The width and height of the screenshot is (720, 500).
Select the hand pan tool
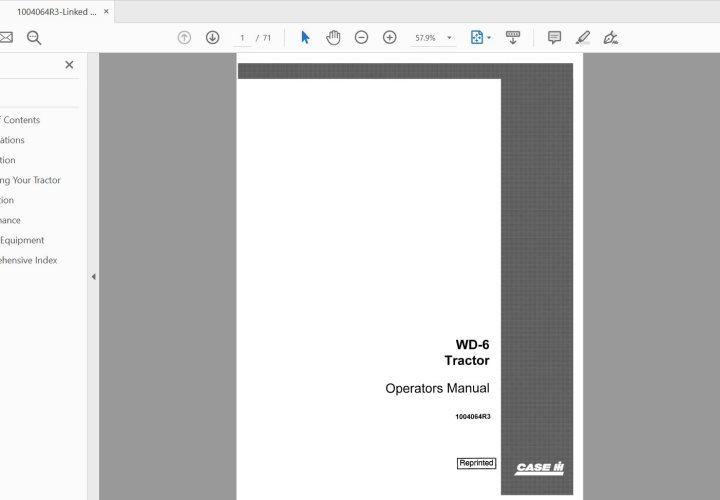click(x=333, y=37)
